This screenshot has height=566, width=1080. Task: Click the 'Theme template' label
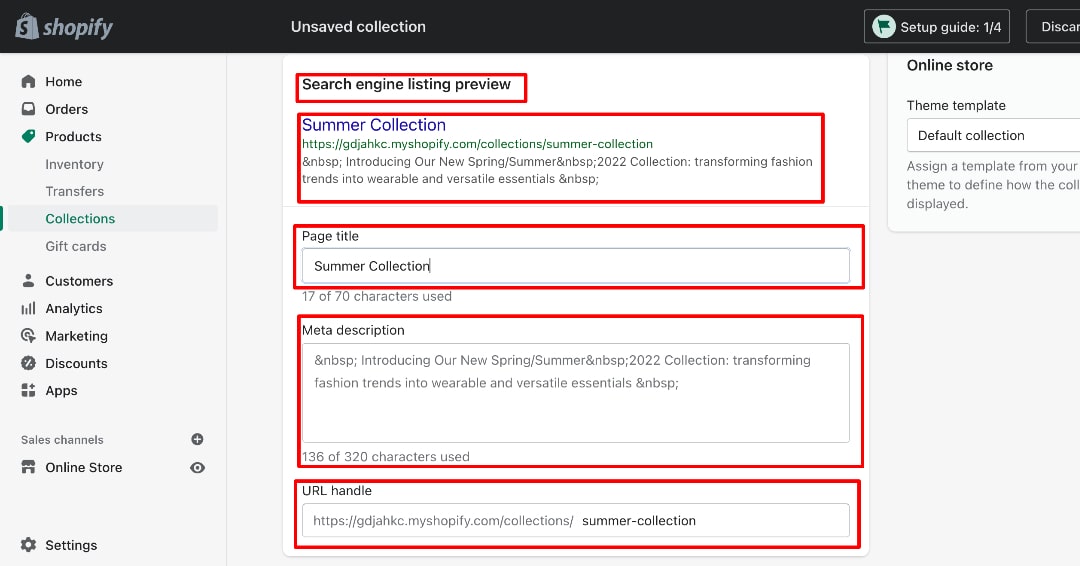point(956,105)
